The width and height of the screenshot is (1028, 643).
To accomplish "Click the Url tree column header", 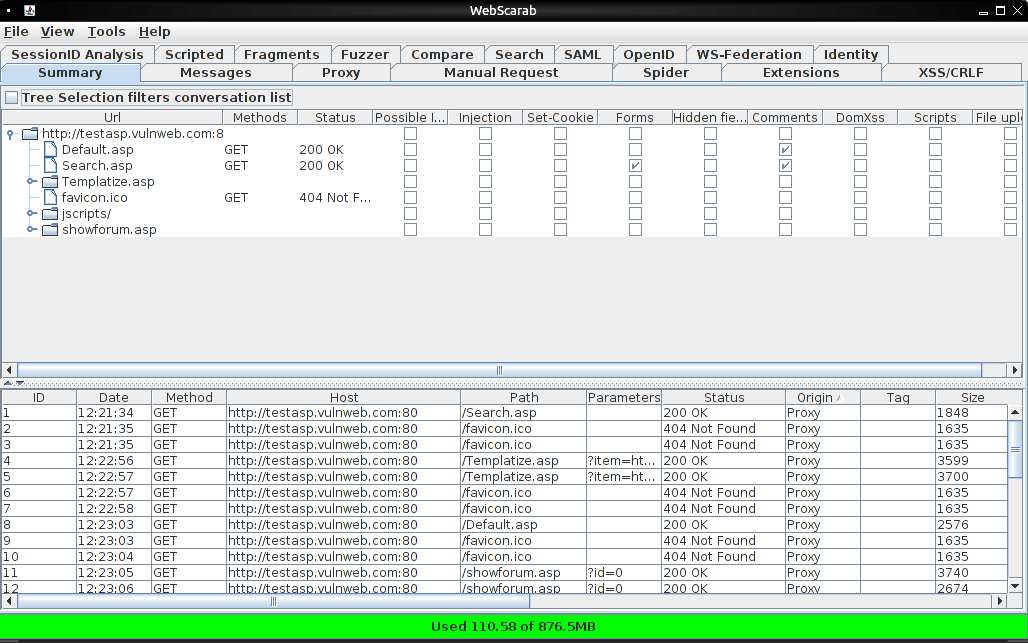I will click(112, 117).
